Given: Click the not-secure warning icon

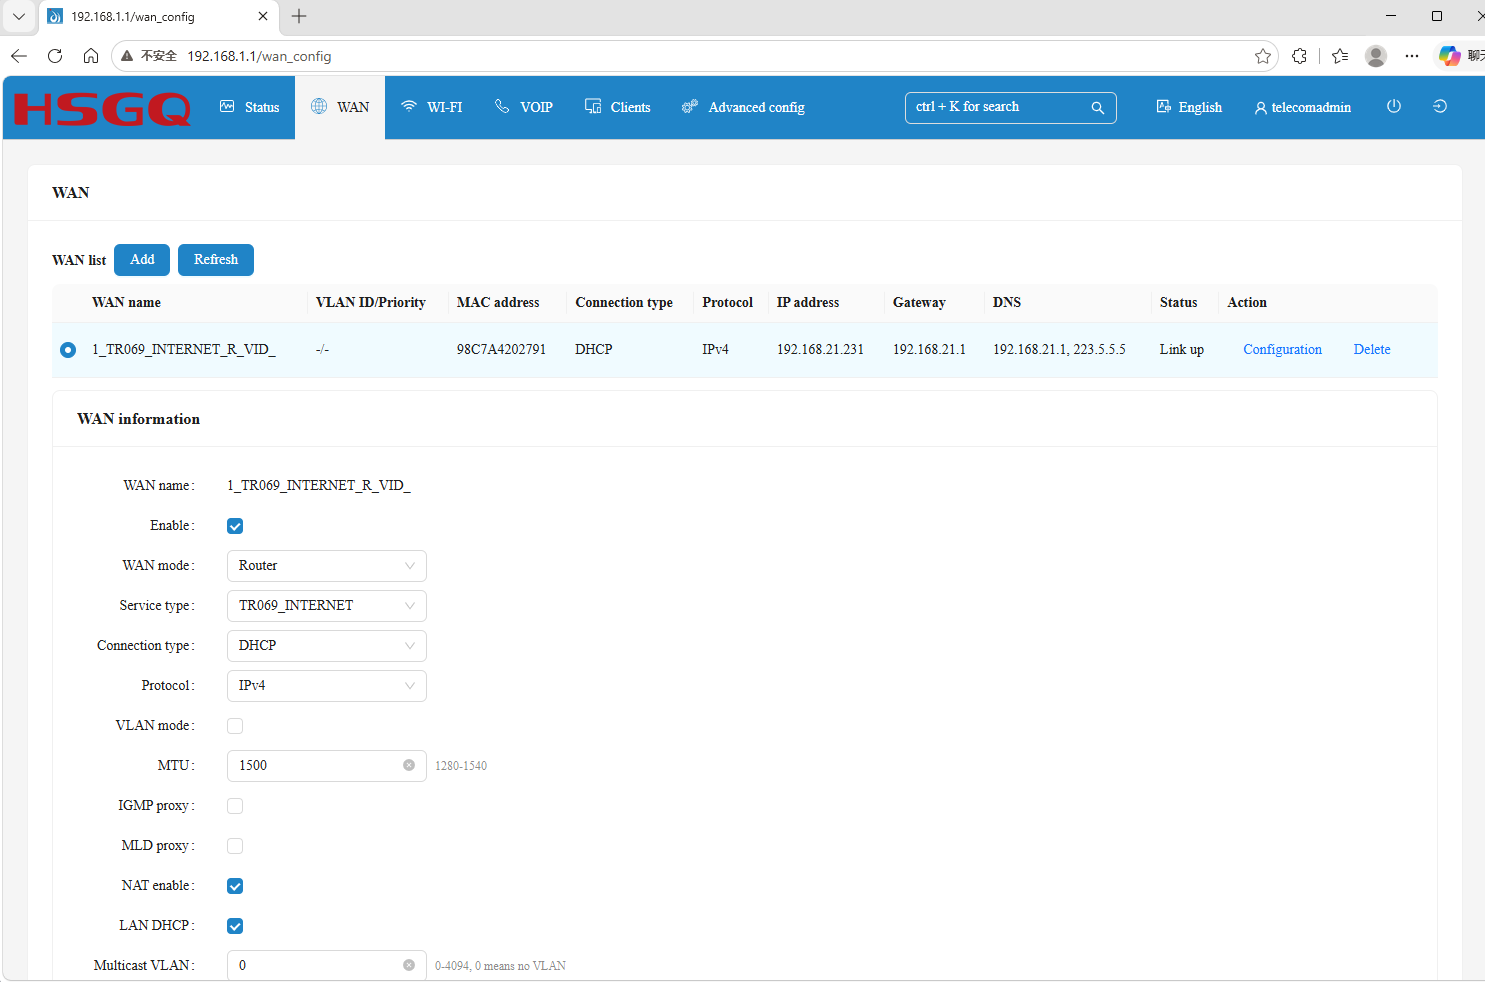Looking at the screenshot, I should [127, 56].
